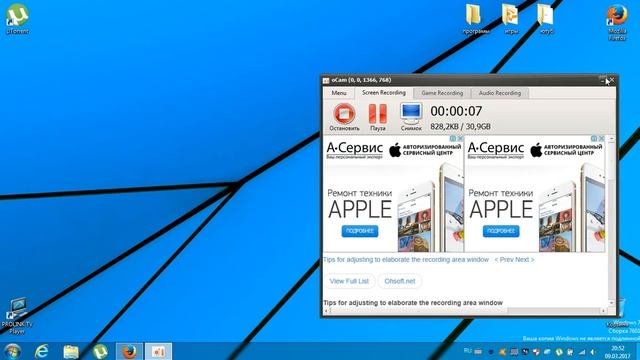Screen dimensions: 640x360
Task: Select the программы desktop folder
Action: (x=475, y=19)
